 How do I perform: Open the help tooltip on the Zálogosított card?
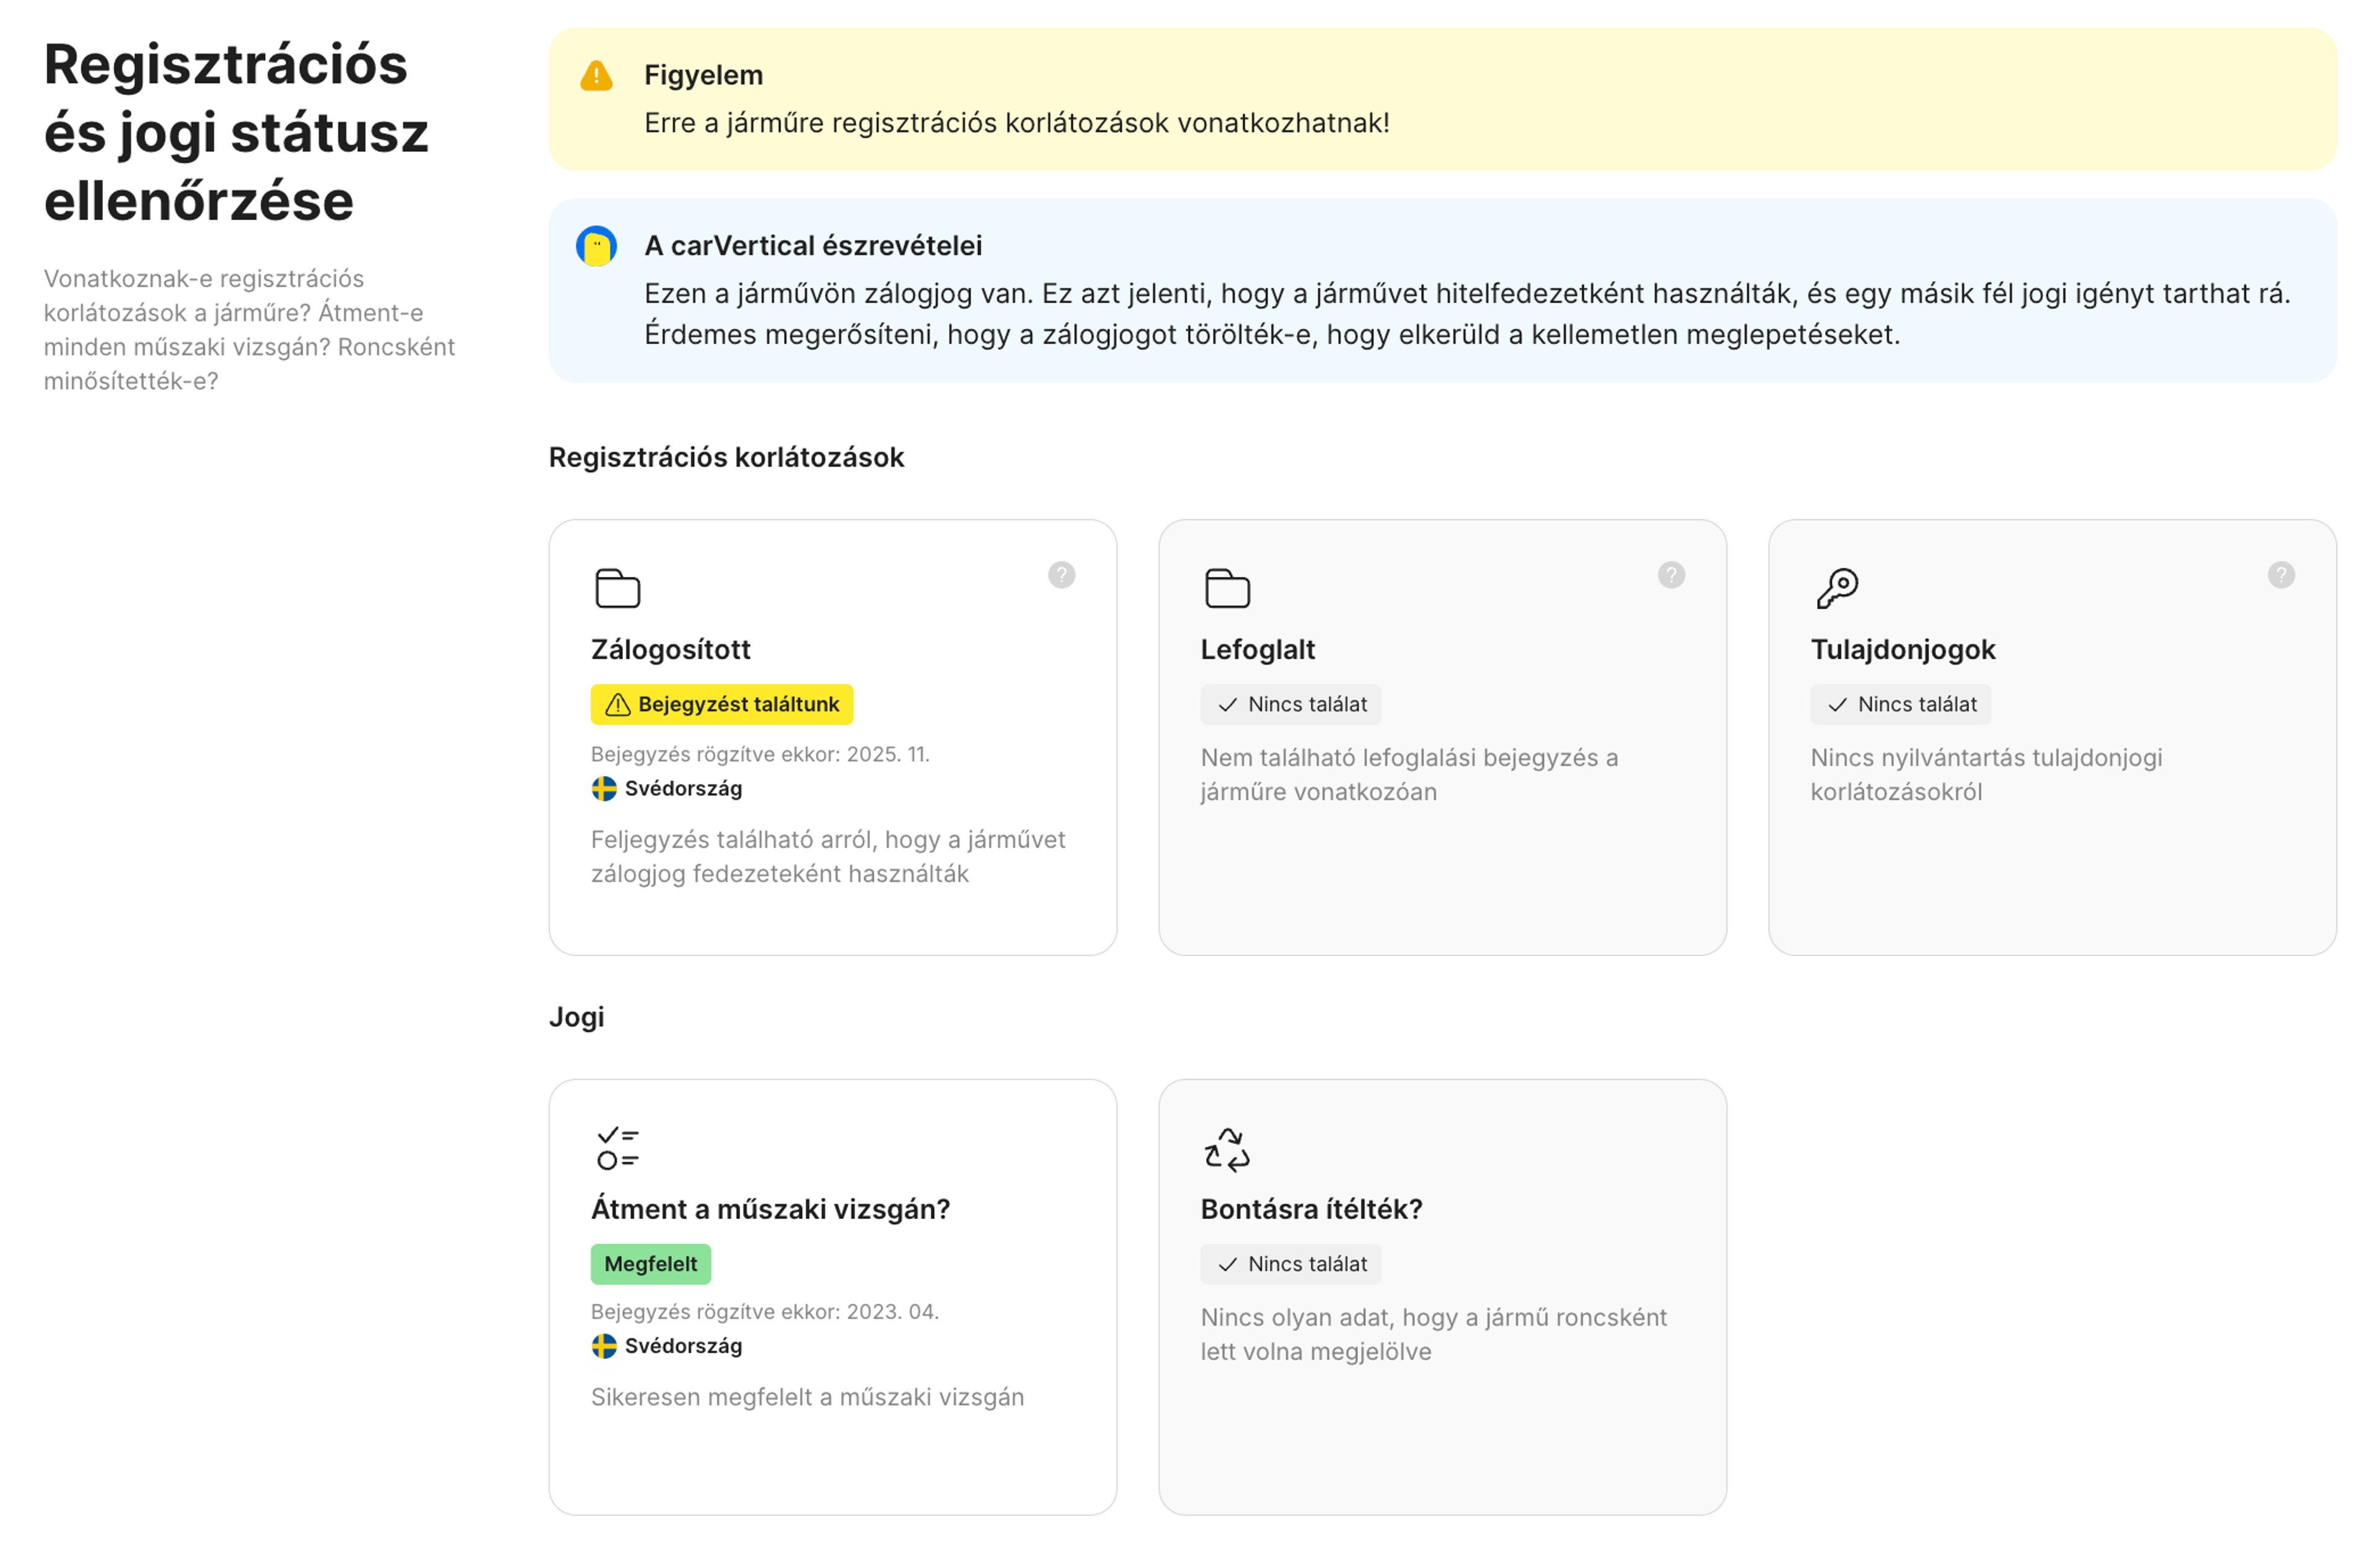pos(1061,575)
